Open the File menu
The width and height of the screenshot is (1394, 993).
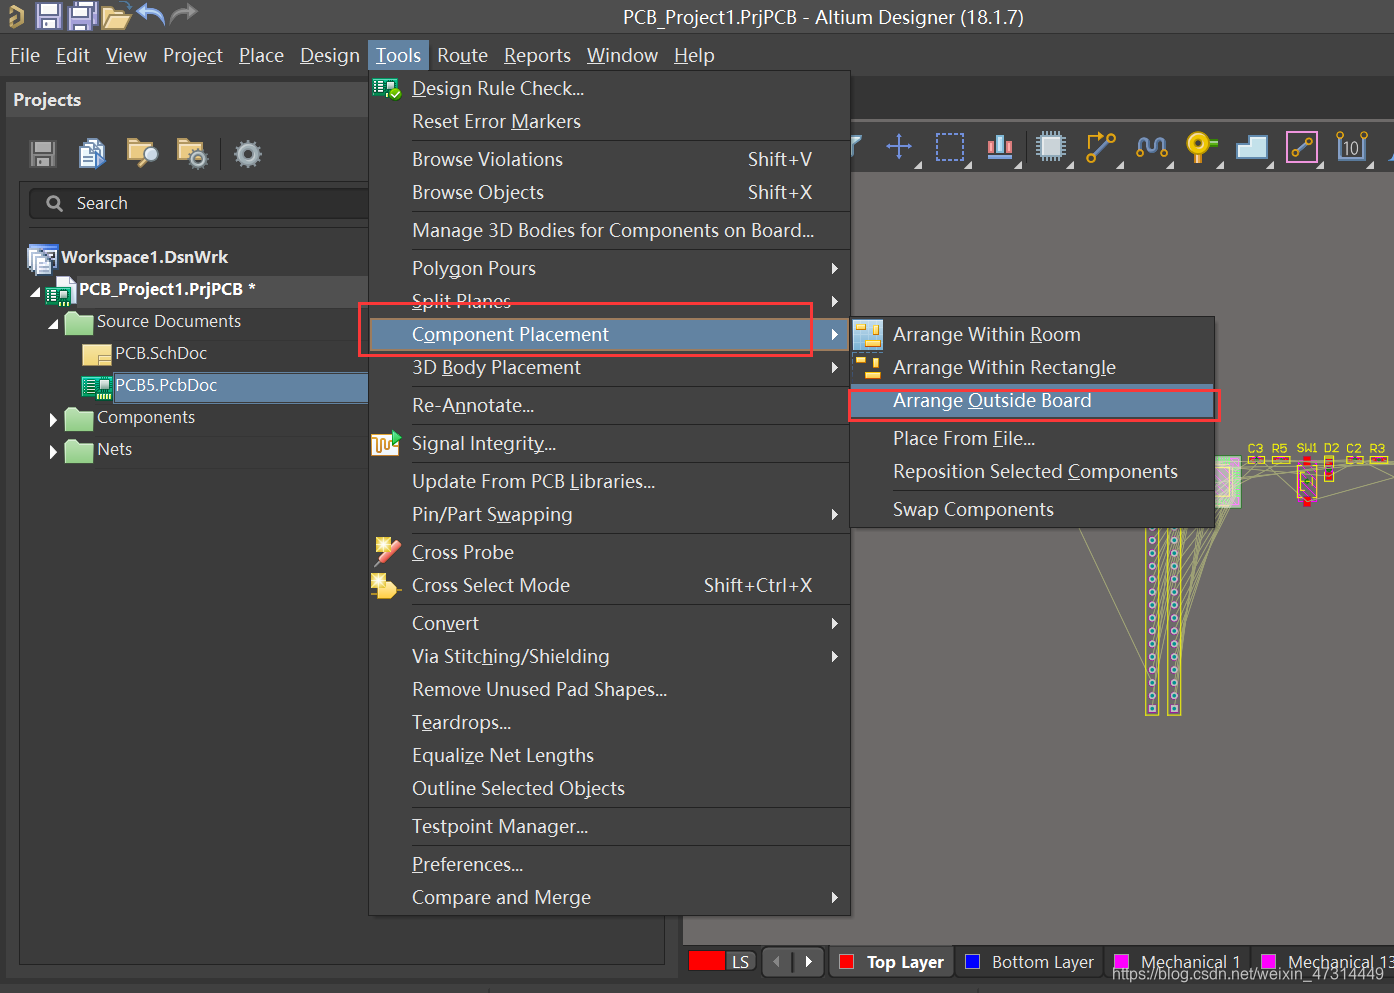tap(25, 55)
